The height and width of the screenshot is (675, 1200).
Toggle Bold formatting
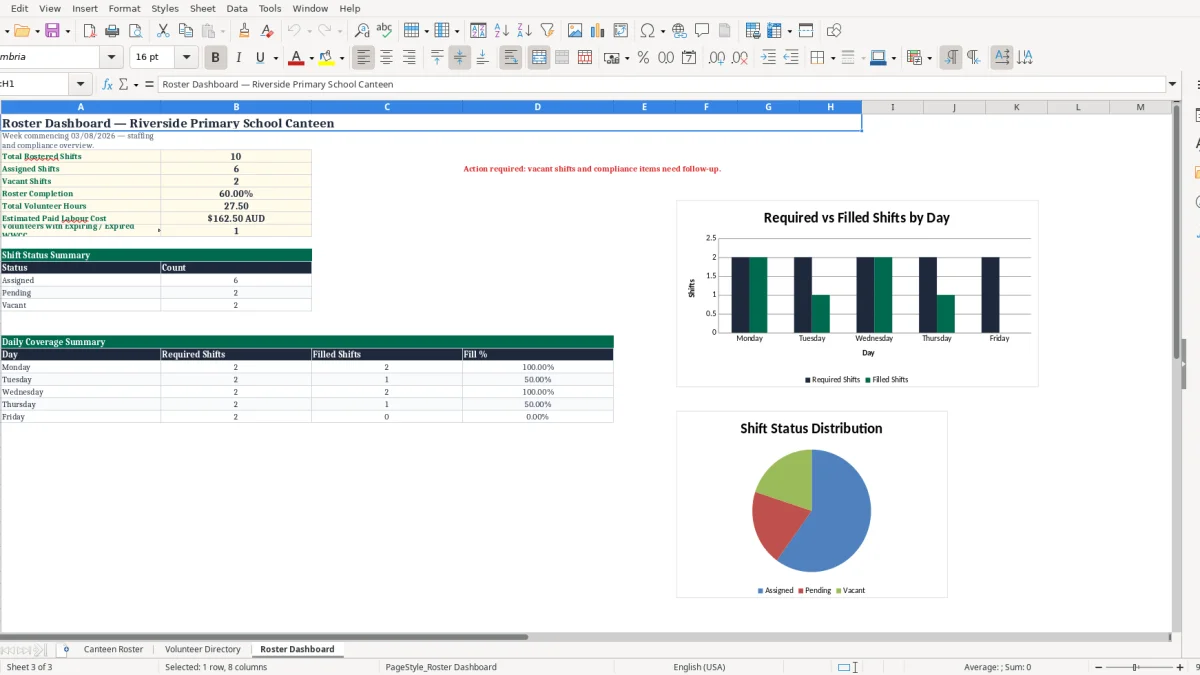[x=214, y=58]
